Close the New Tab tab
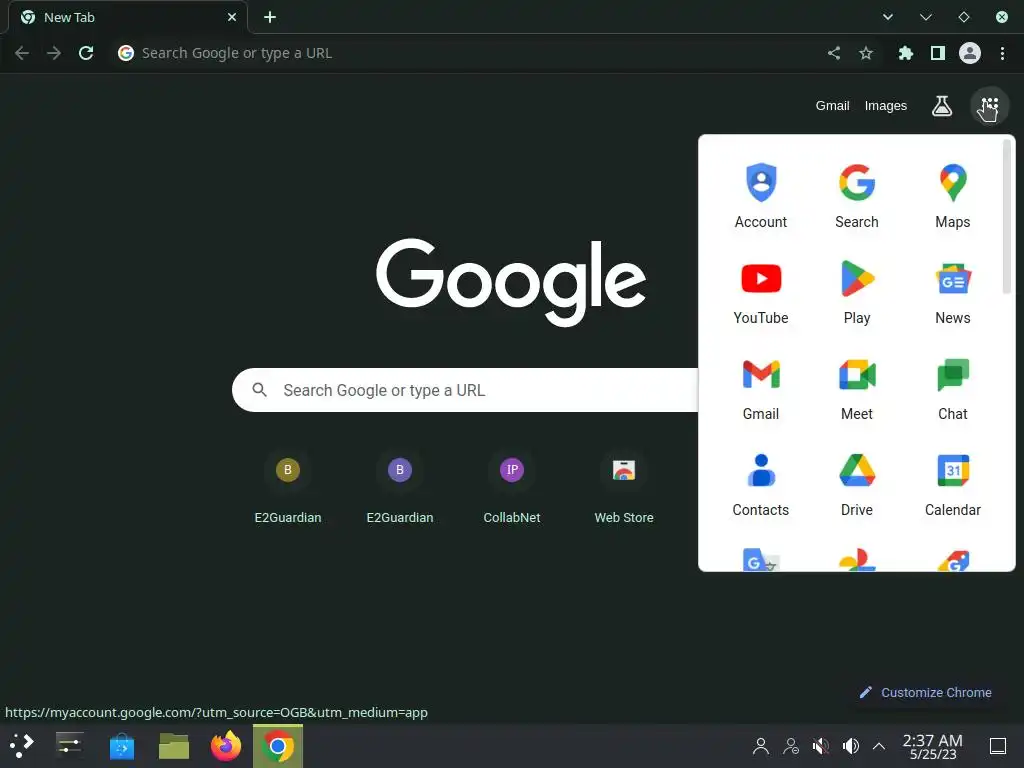1024x768 pixels. tap(232, 17)
